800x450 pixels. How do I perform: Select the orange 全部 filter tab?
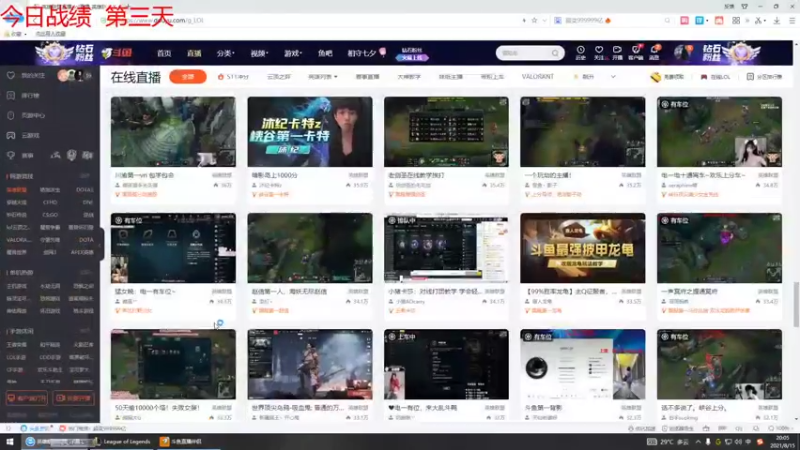[x=188, y=77]
